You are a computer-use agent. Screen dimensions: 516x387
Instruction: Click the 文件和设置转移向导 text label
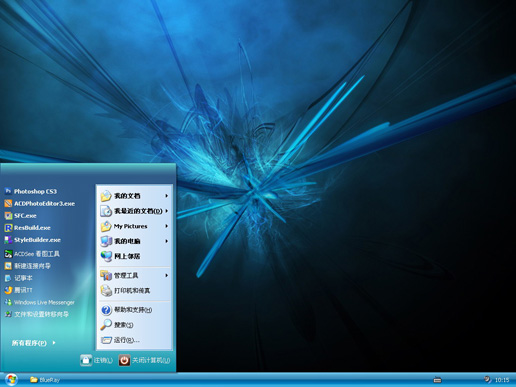(x=41, y=314)
